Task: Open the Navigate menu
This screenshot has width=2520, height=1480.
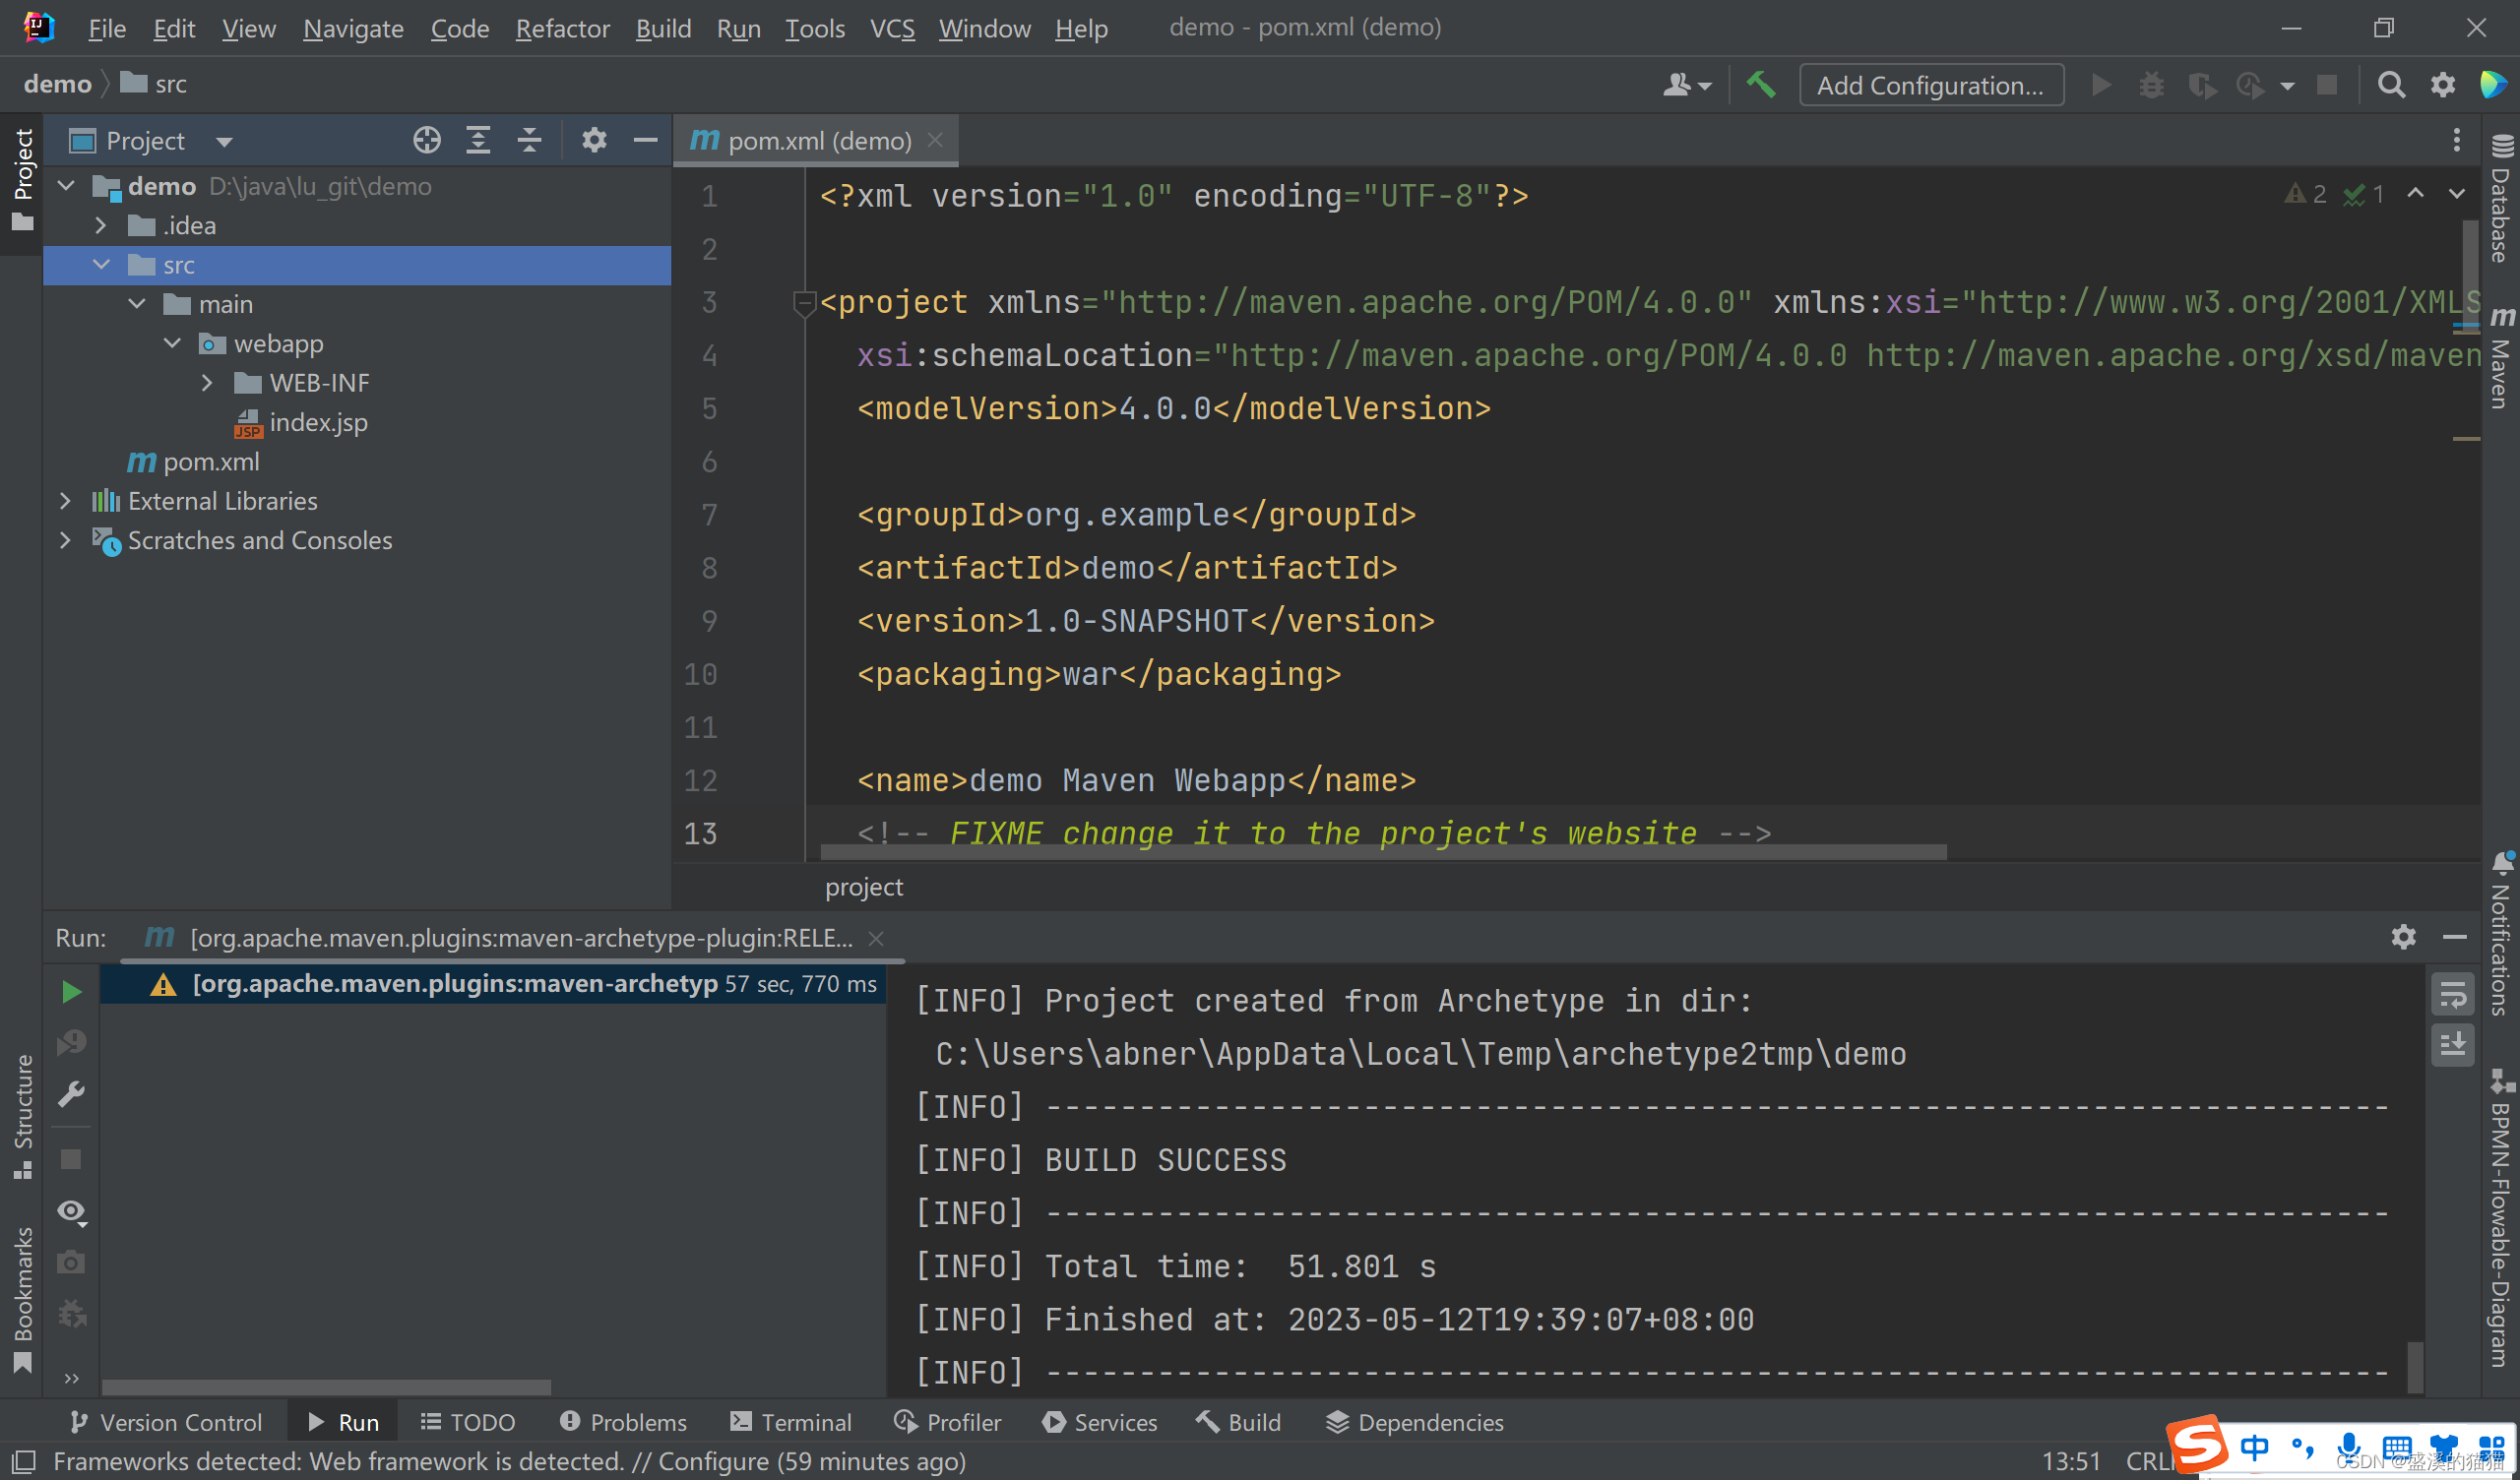Action: point(353,28)
